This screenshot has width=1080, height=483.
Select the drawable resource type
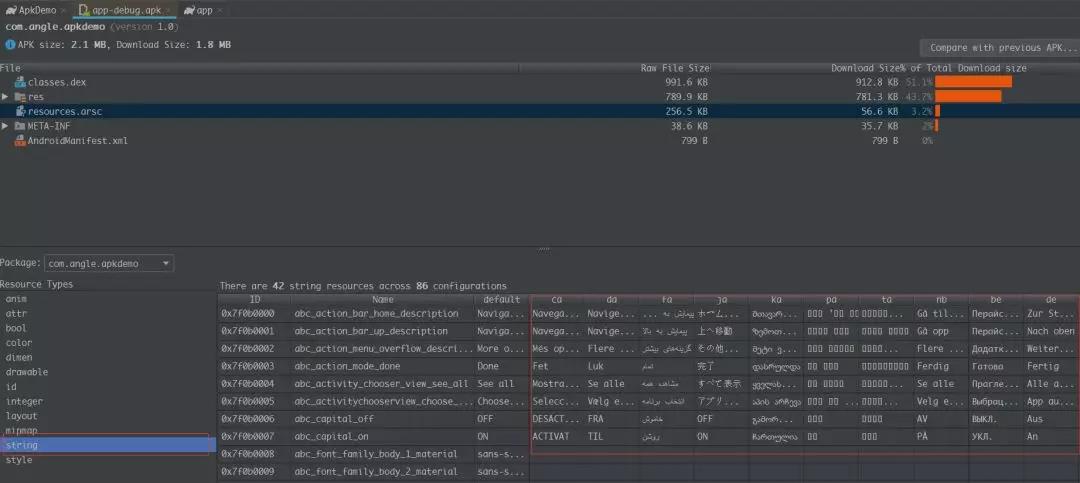pos(27,372)
